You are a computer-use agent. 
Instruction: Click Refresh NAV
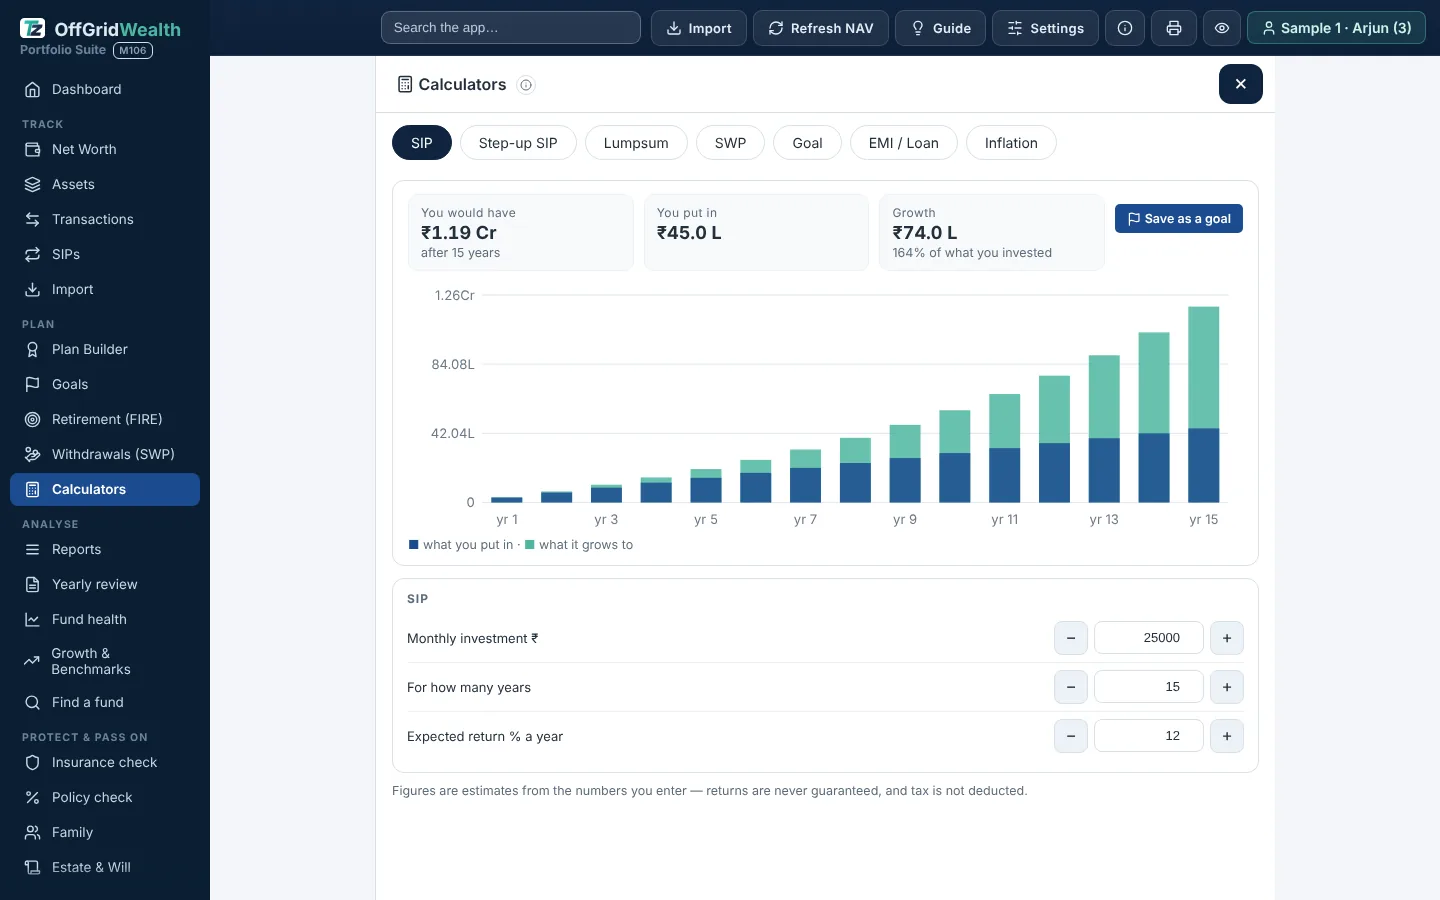(x=821, y=28)
